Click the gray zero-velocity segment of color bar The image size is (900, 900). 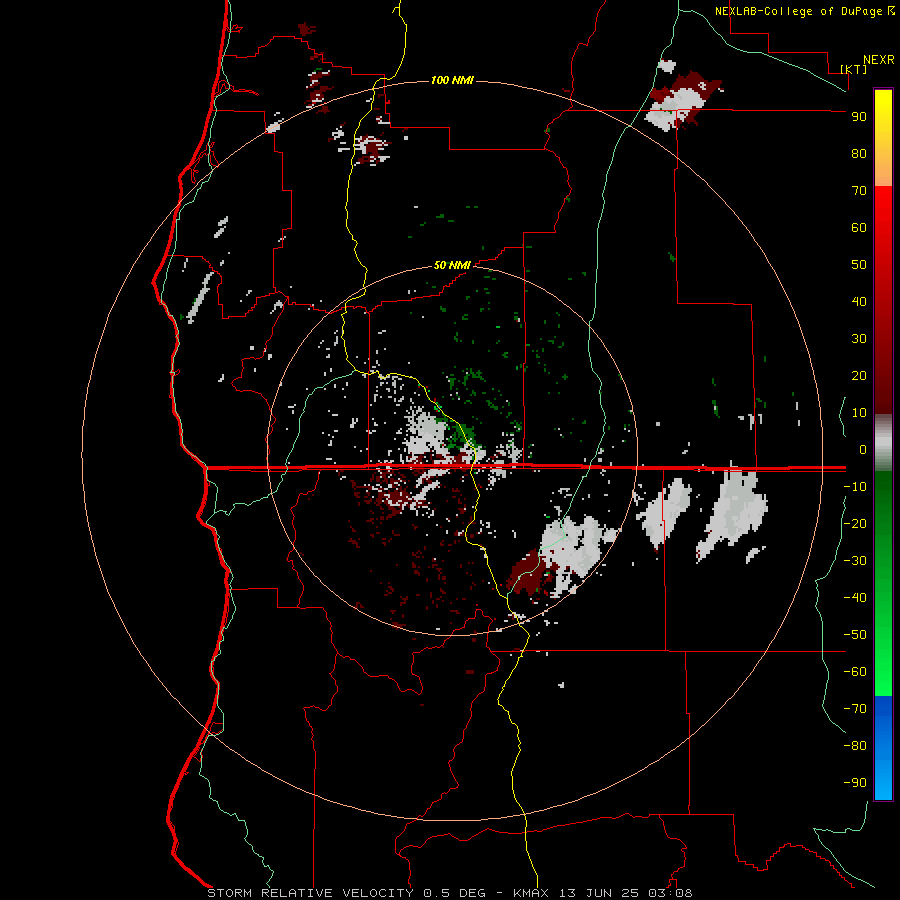click(x=883, y=443)
